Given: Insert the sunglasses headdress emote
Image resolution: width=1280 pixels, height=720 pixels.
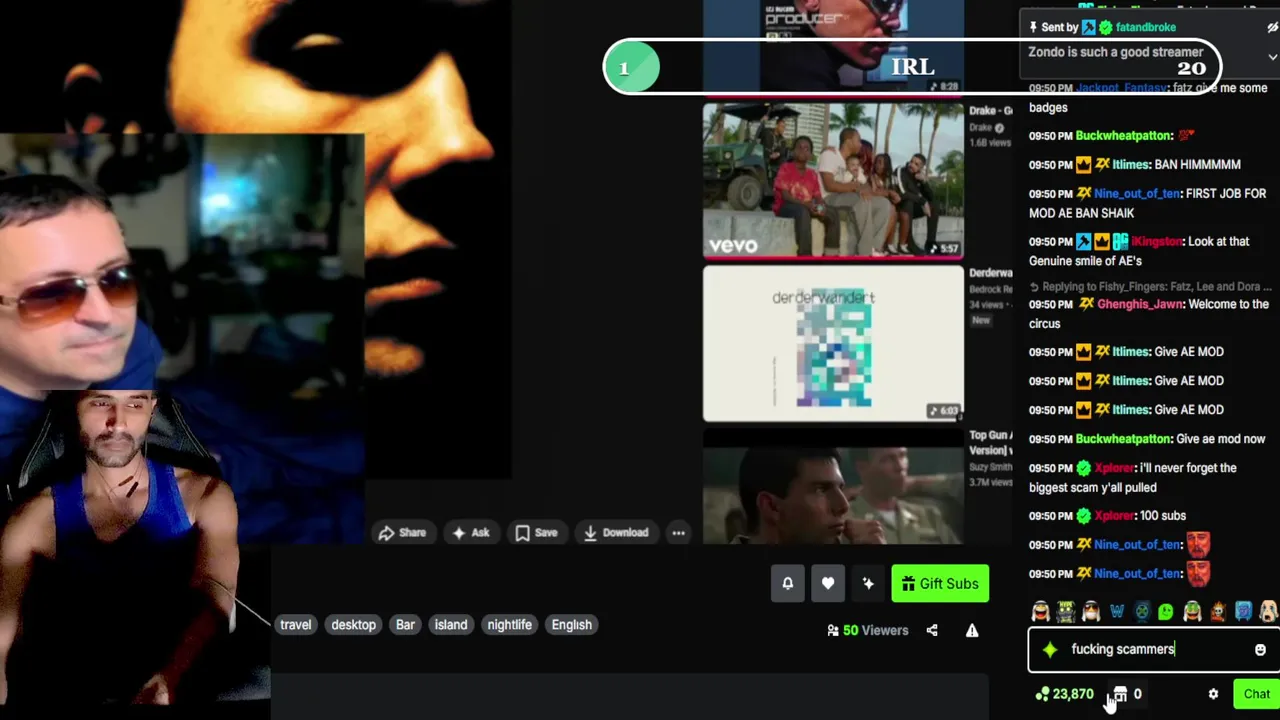Looking at the screenshot, I should click(1091, 611).
